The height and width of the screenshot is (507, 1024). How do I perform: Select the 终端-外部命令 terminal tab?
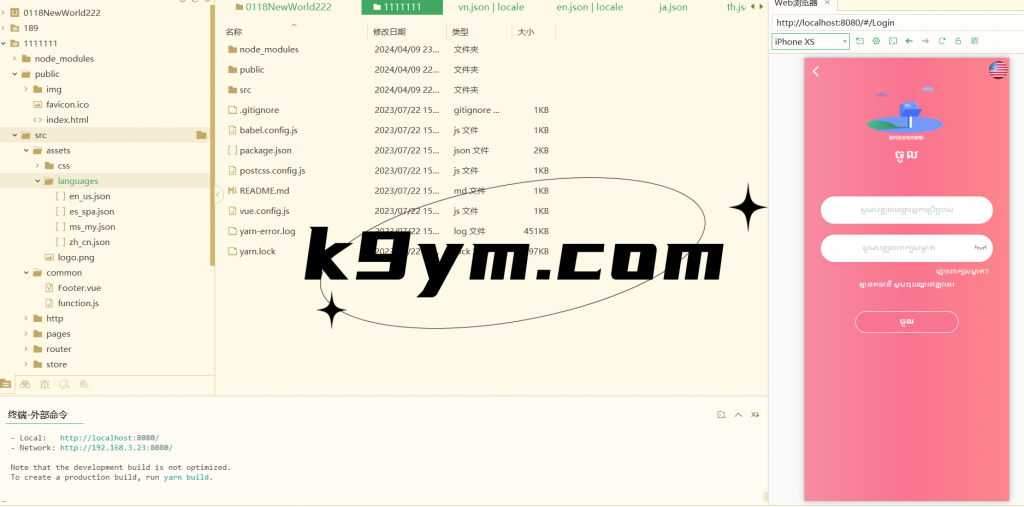pos(38,415)
